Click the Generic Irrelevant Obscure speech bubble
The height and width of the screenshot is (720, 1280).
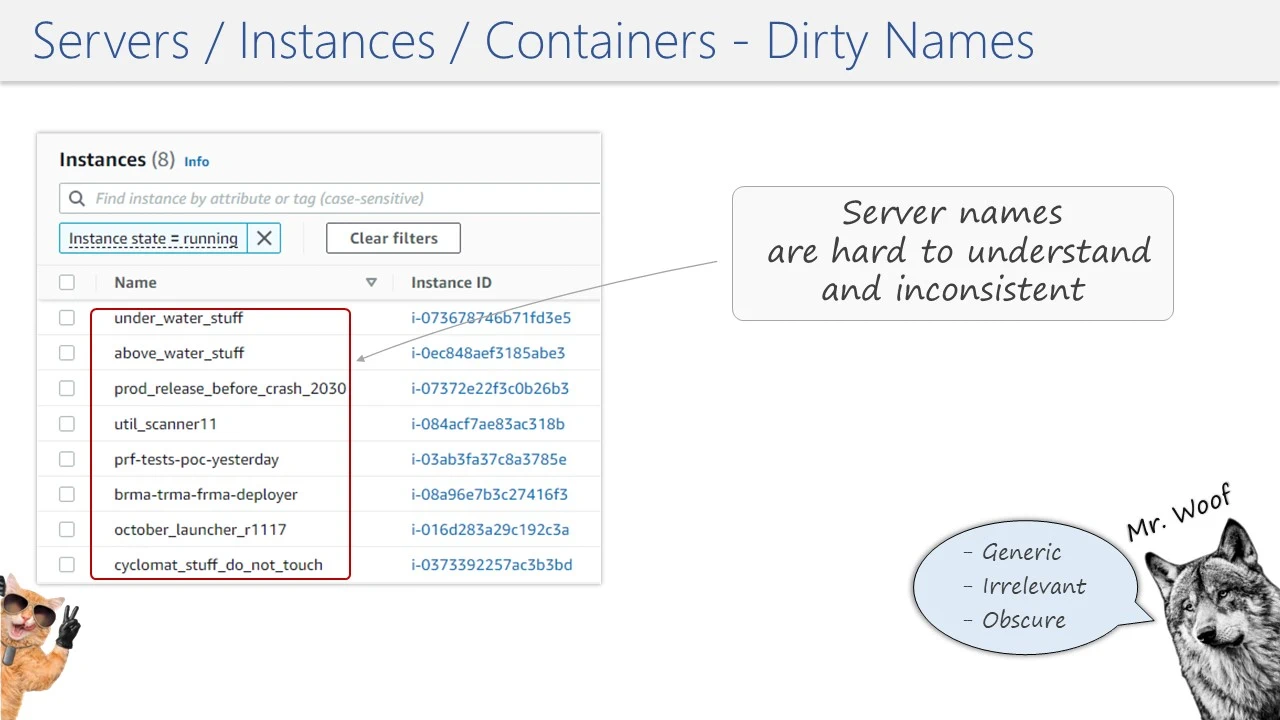point(1023,586)
